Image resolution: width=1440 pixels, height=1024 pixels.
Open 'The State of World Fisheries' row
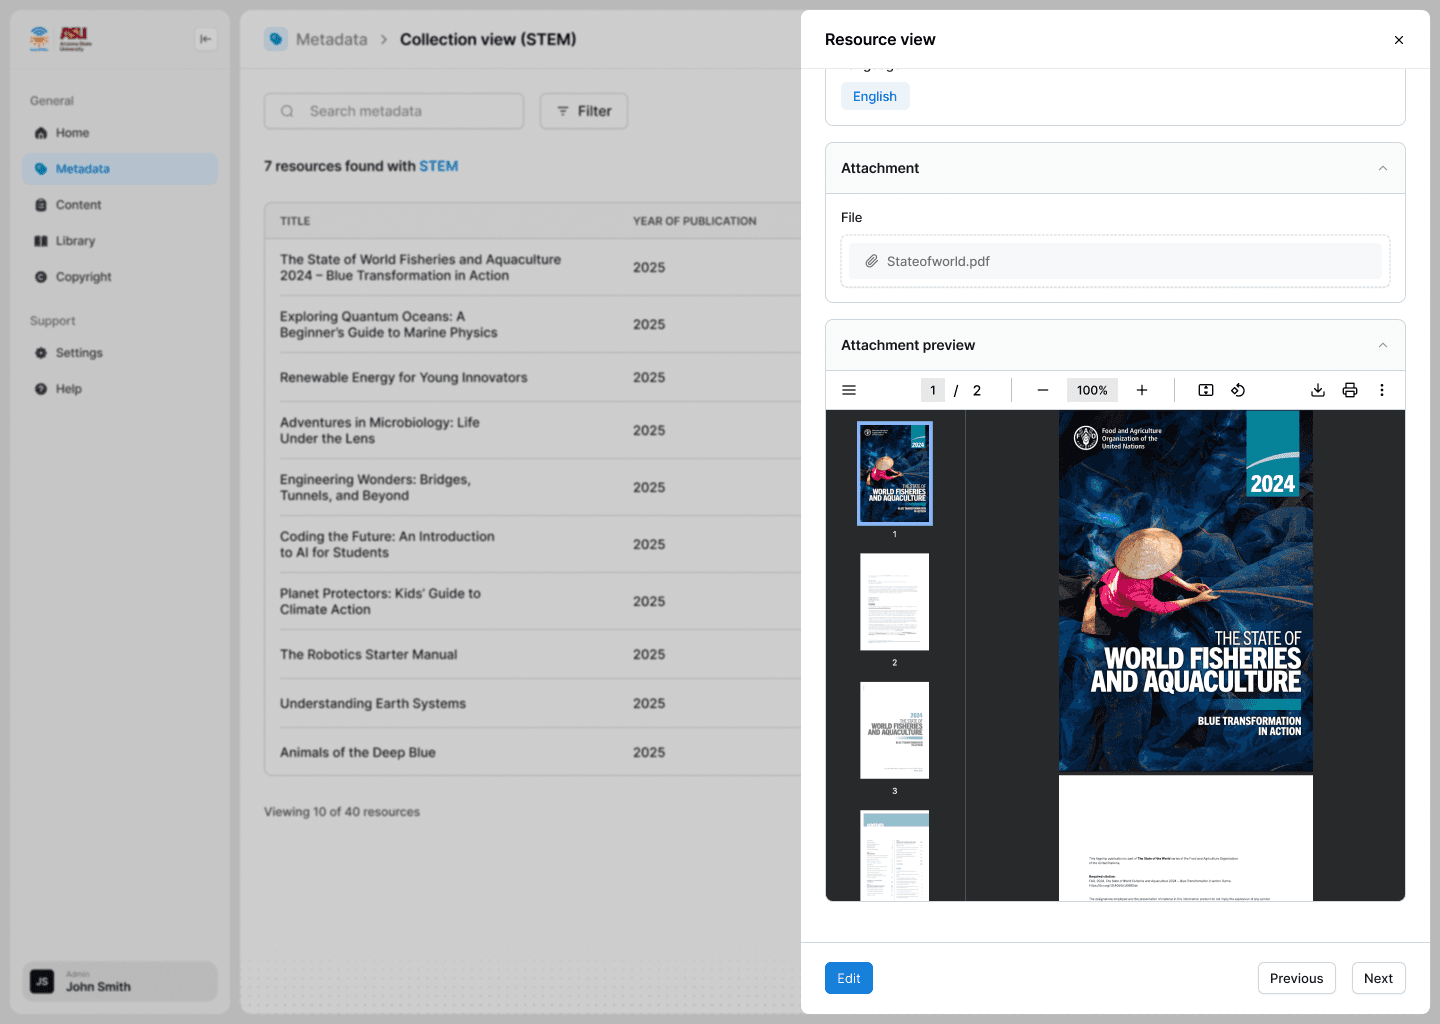pyautogui.click(x=533, y=267)
